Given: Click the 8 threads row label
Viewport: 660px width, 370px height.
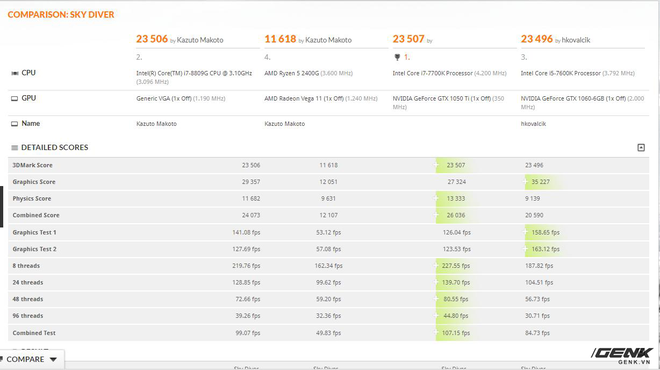Looking at the screenshot, I should point(26,266).
